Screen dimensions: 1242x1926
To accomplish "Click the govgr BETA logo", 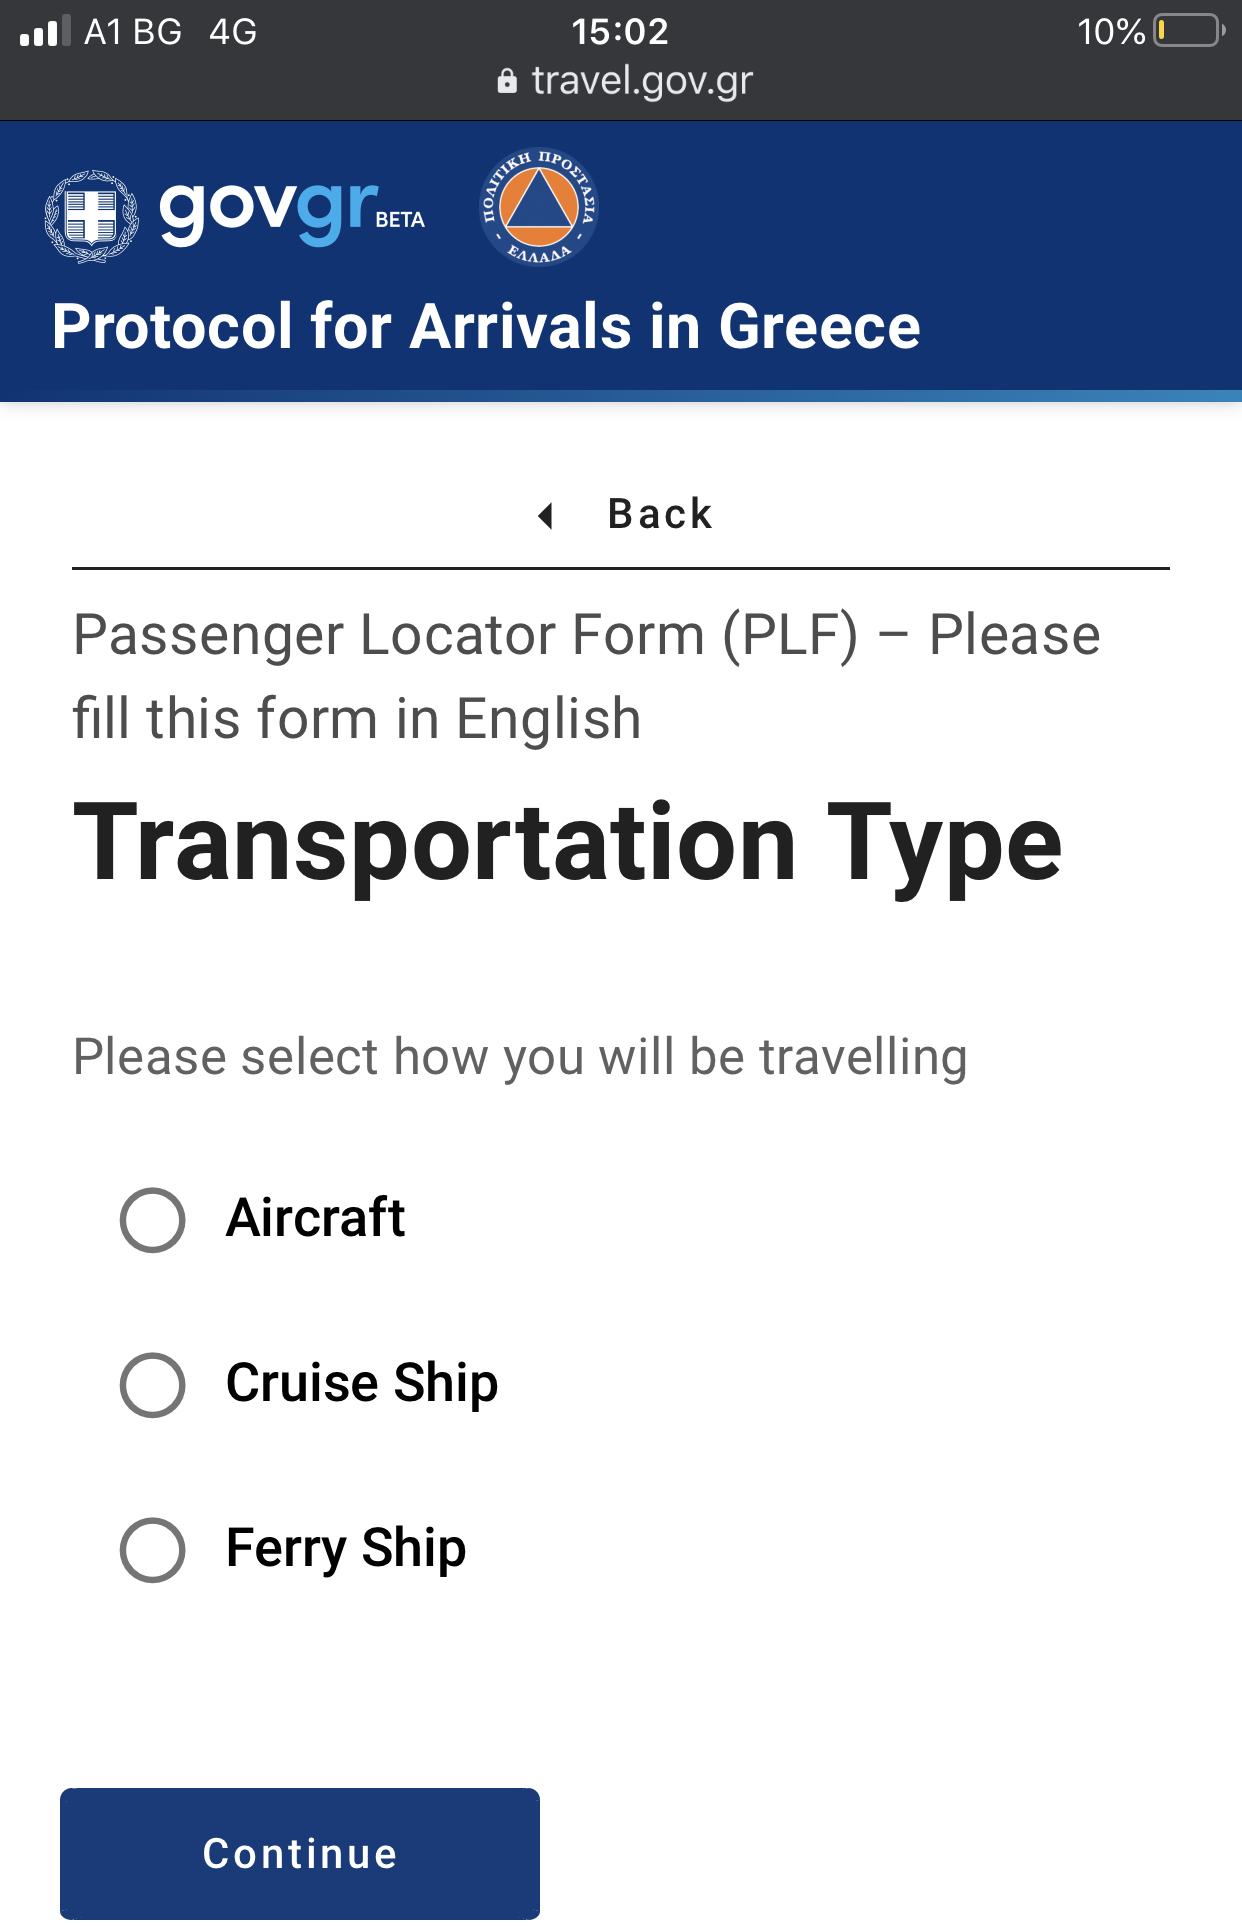I will tap(292, 211).
